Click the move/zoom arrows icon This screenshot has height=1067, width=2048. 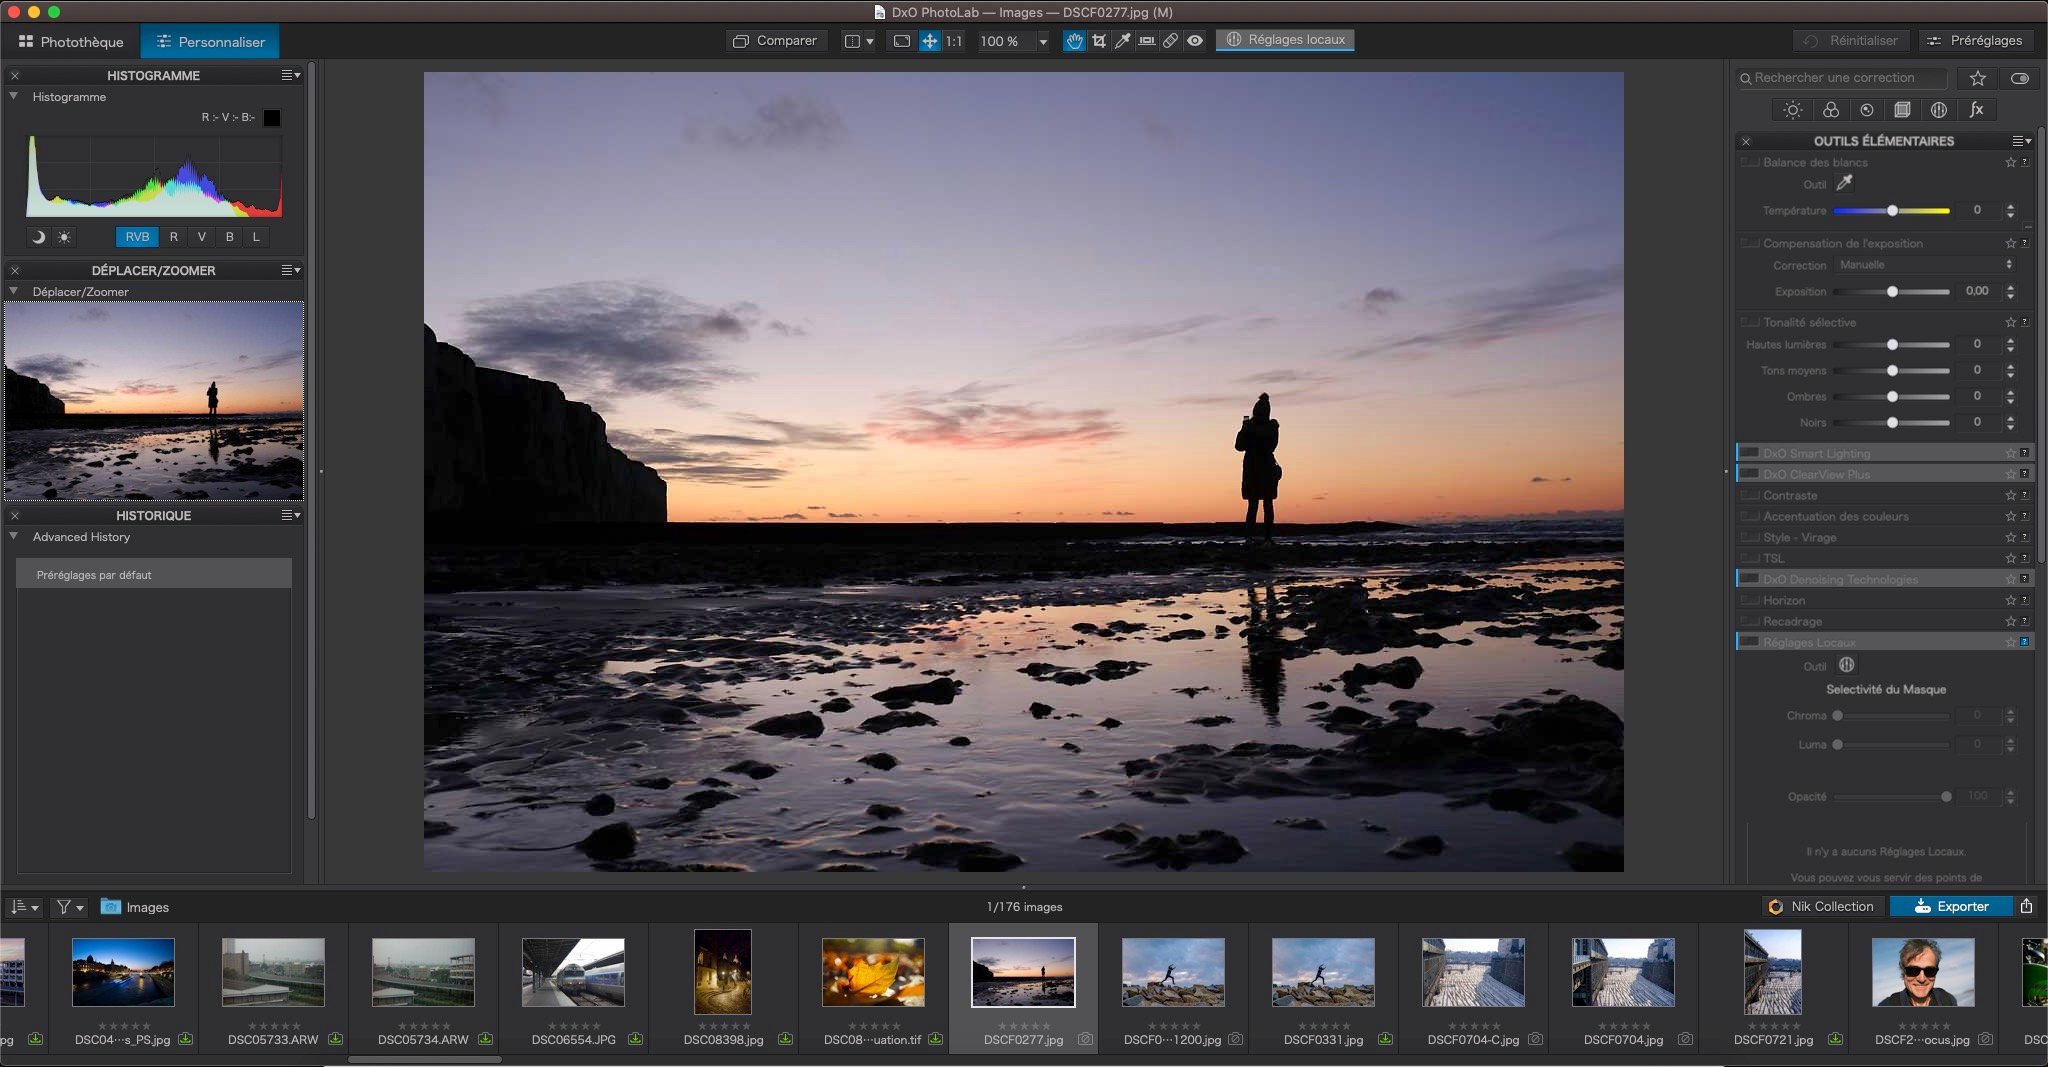pos(929,41)
